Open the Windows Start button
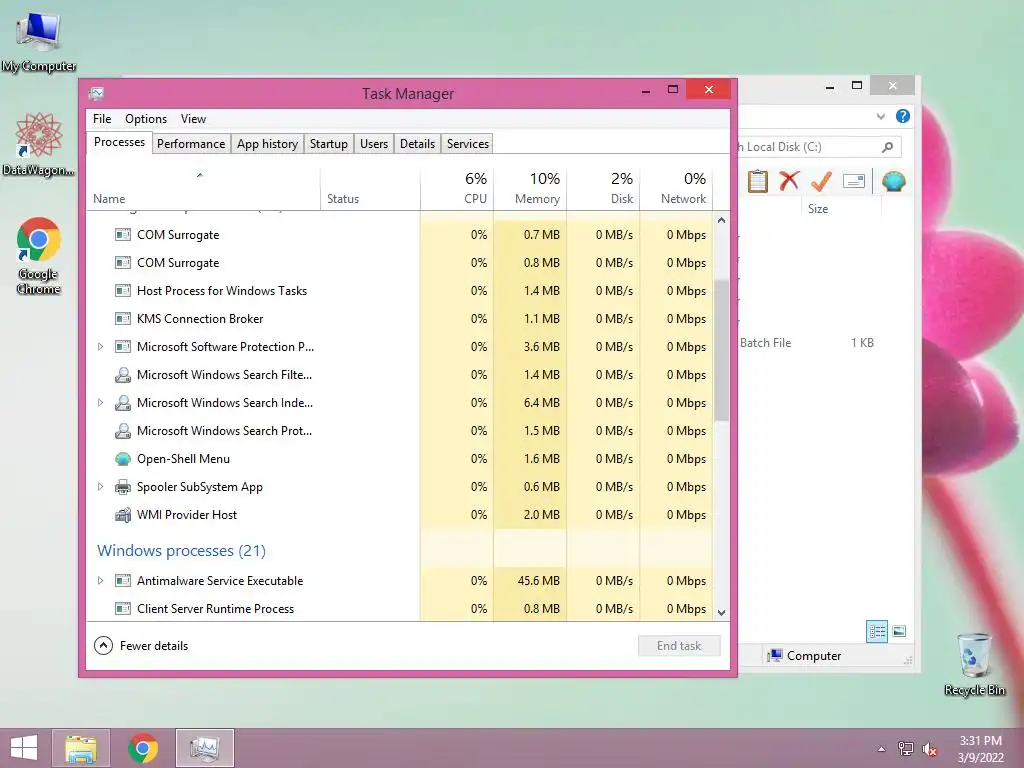This screenshot has width=1024, height=768. tap(24, 748)
